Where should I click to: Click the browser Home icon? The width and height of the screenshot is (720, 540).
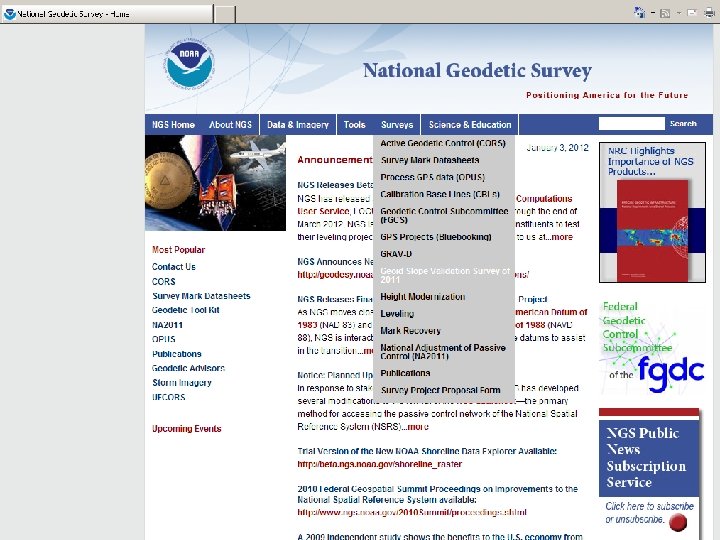(x=639, y=13)
